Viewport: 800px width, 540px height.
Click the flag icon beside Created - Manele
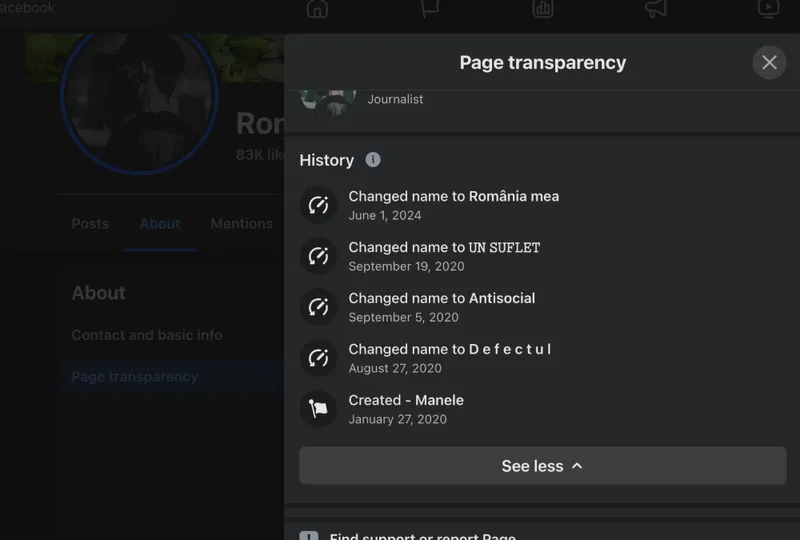(x=318, y=409)
